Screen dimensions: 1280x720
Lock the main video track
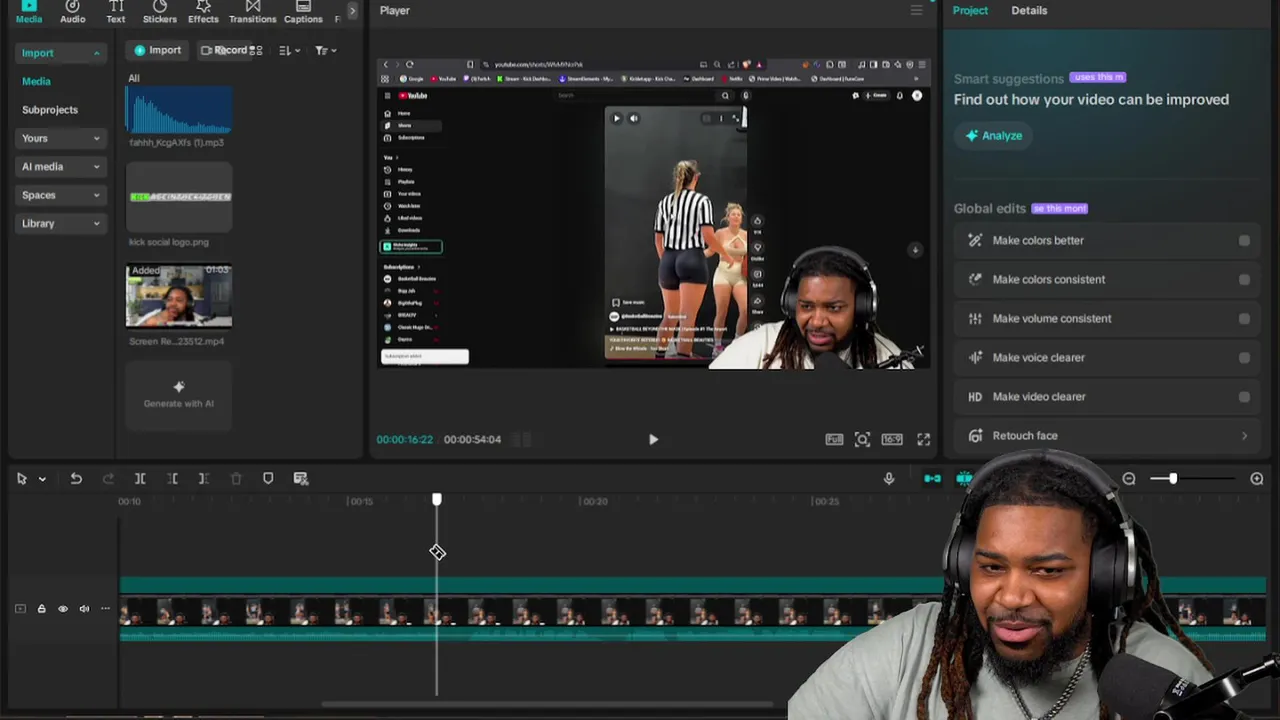(x=41, y=608)
